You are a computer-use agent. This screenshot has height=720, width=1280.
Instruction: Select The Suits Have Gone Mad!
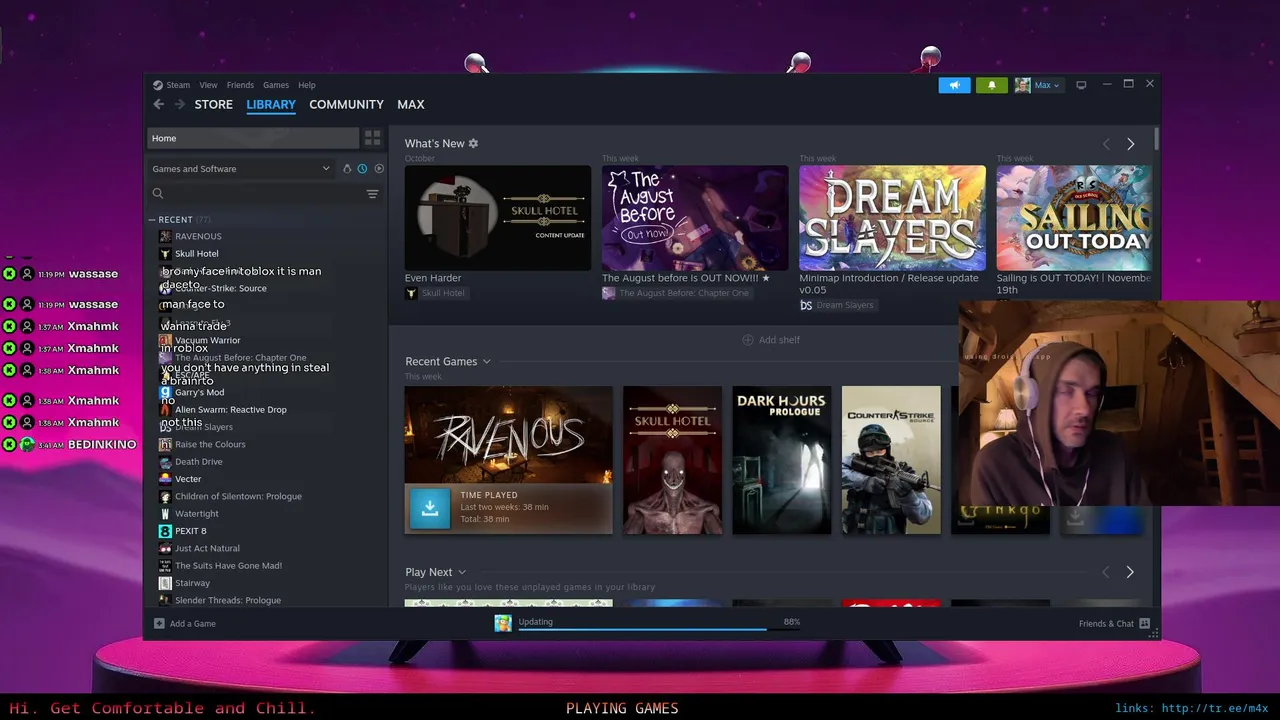(x=228, y=566)
